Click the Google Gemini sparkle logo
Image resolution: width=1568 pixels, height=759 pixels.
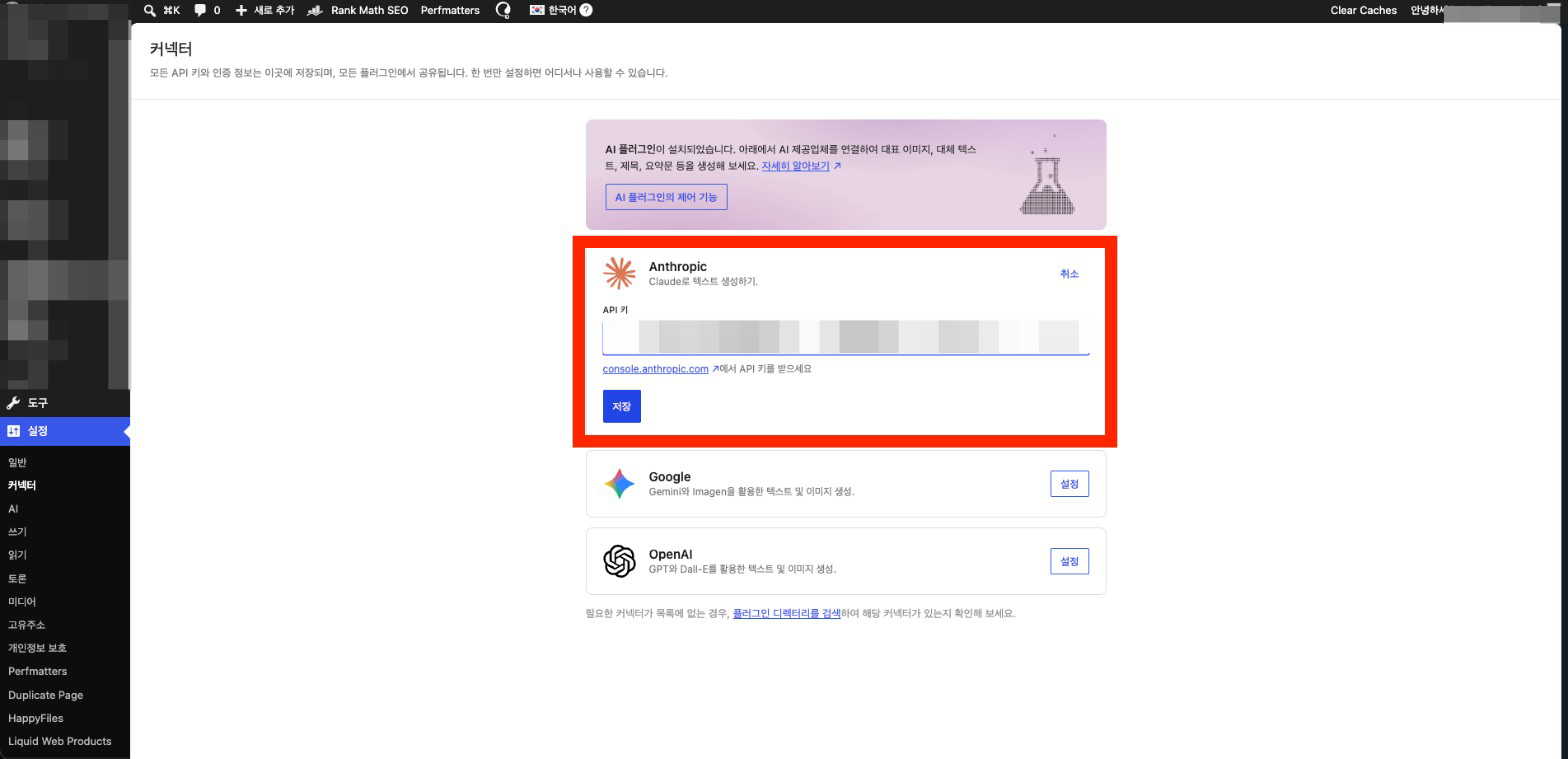(x=619, y=484)
